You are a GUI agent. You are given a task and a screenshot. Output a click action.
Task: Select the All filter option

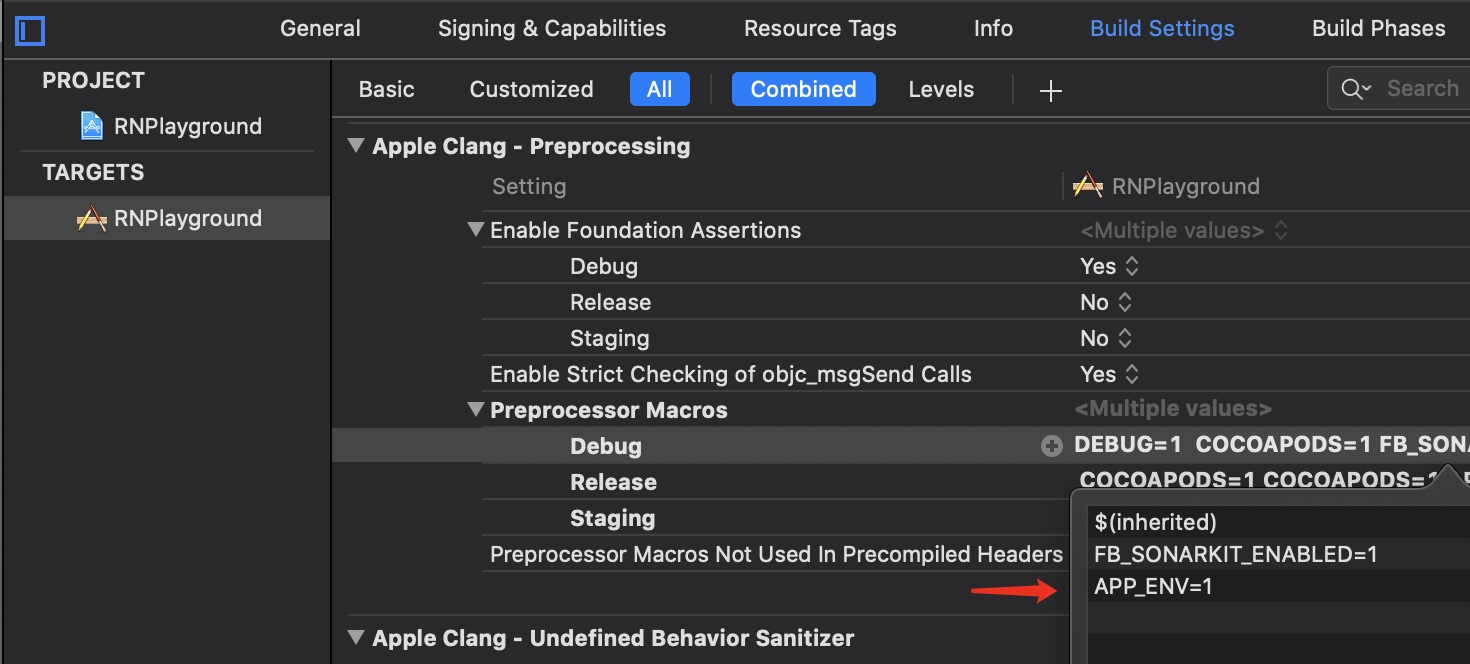(x=659, y=89)
